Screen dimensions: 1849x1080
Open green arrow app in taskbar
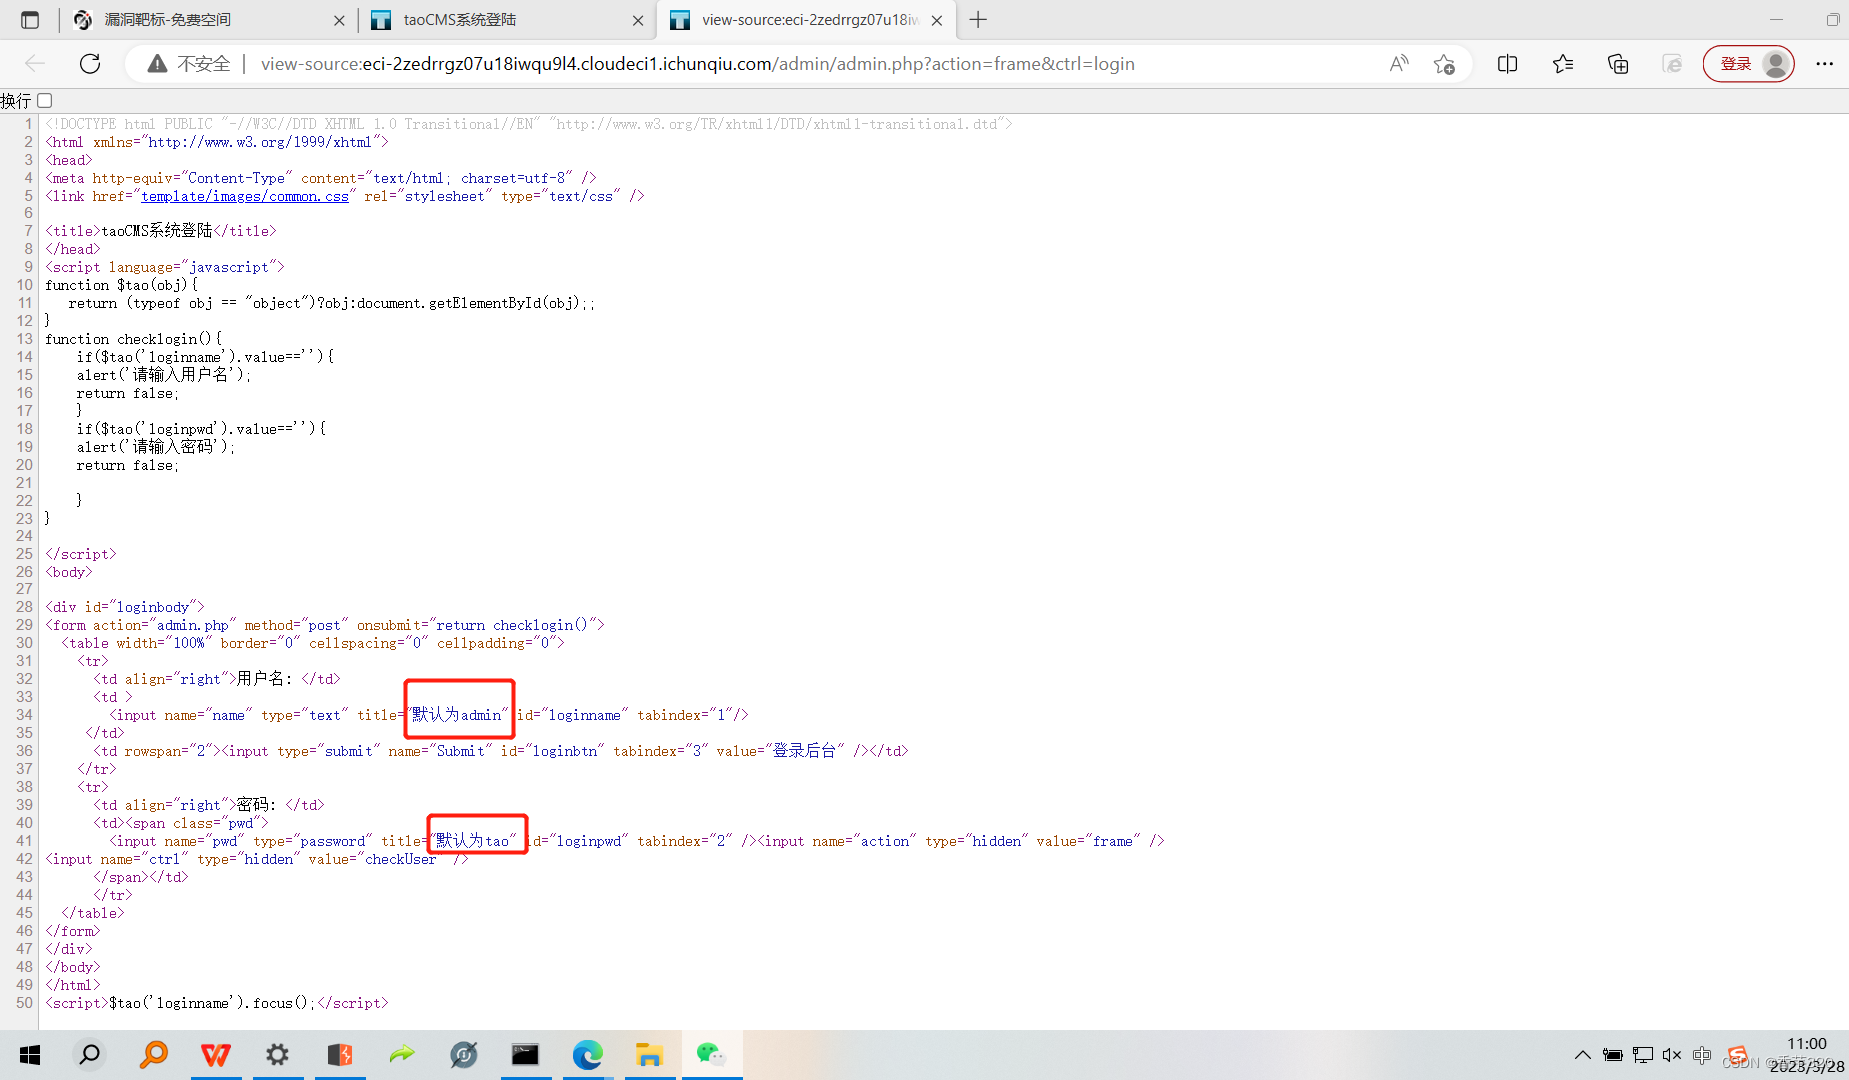coord(402,1055)
